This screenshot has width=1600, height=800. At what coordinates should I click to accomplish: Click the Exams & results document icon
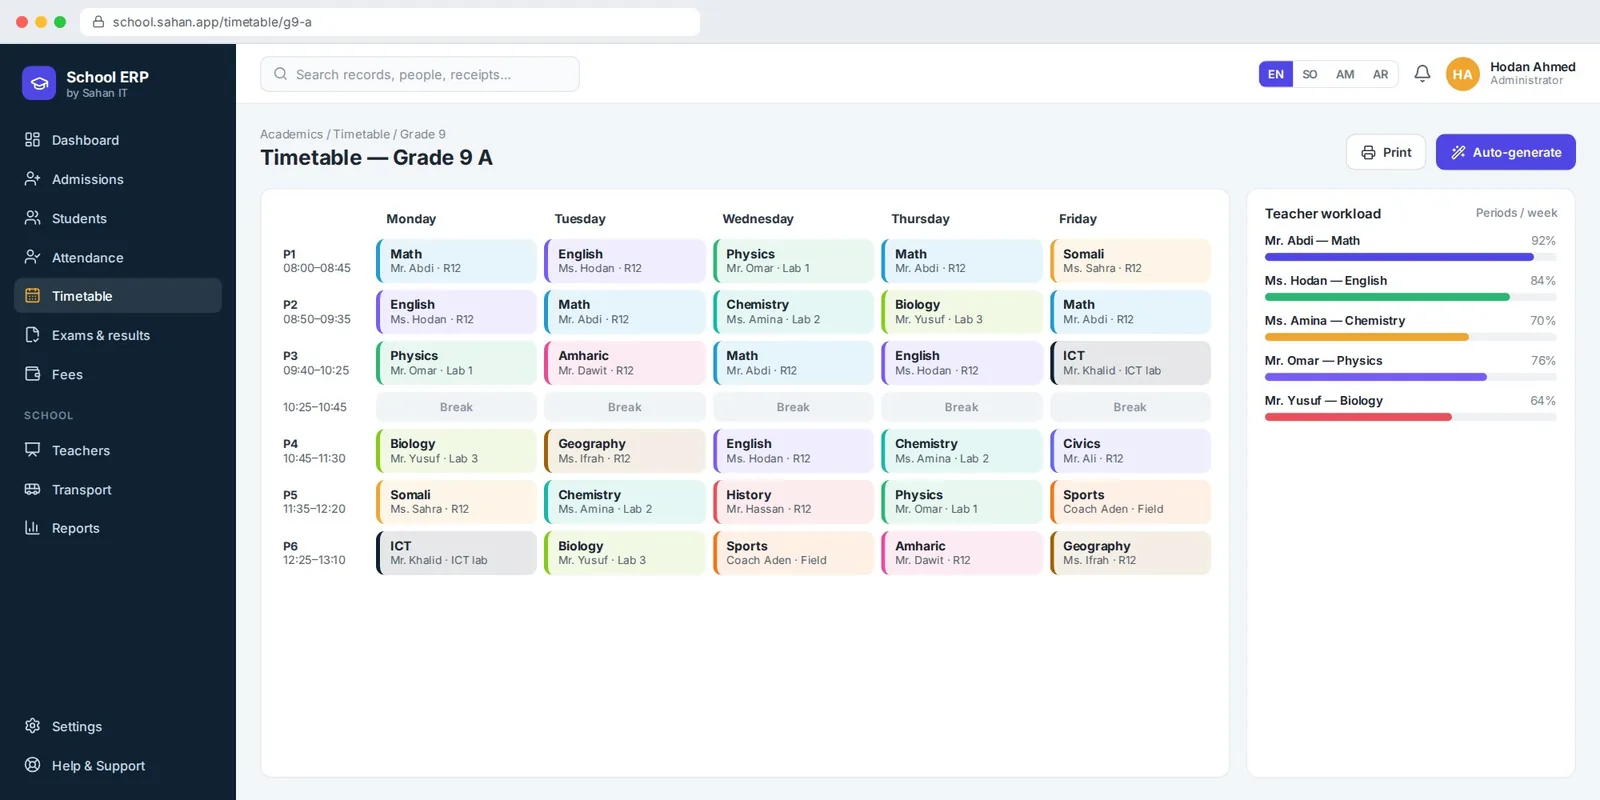(33, 335)
